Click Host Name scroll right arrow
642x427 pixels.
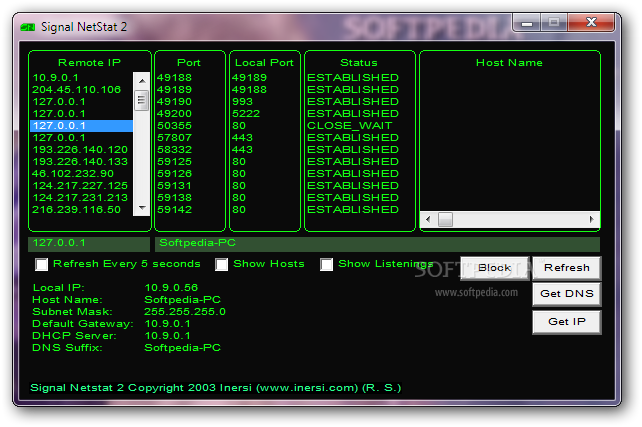coord(591,219)
